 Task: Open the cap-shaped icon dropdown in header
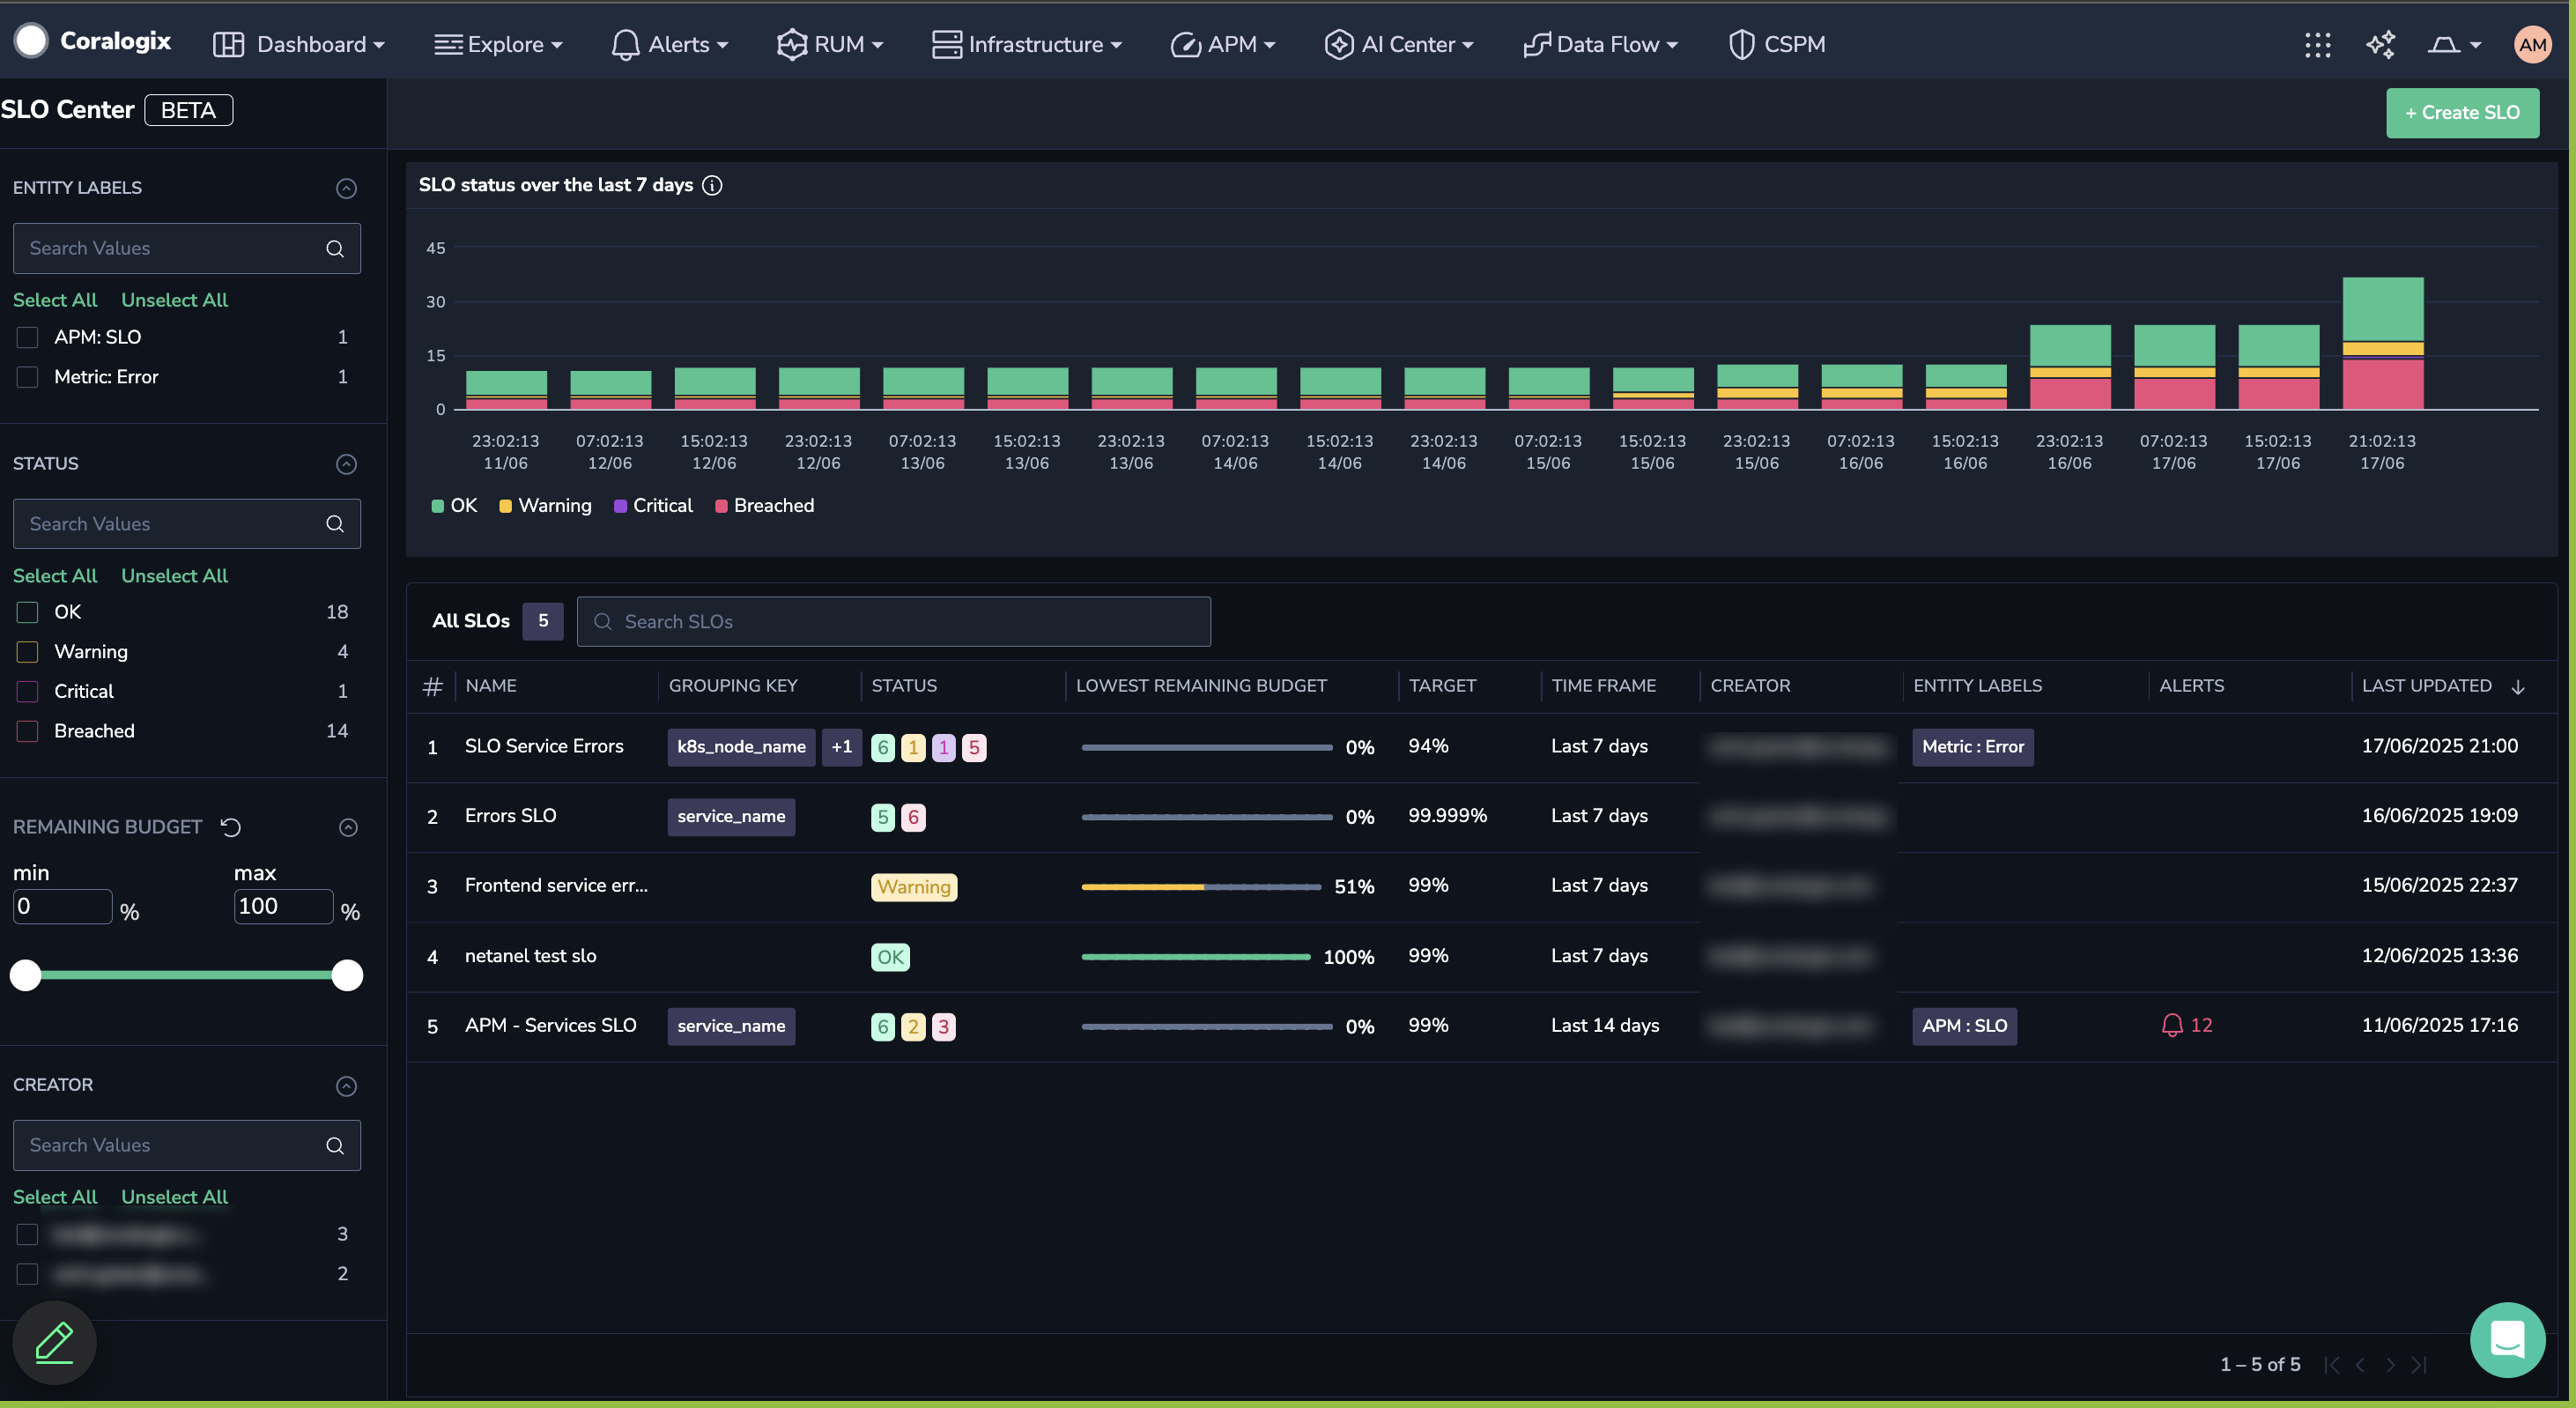click(x=2455, y=45)
